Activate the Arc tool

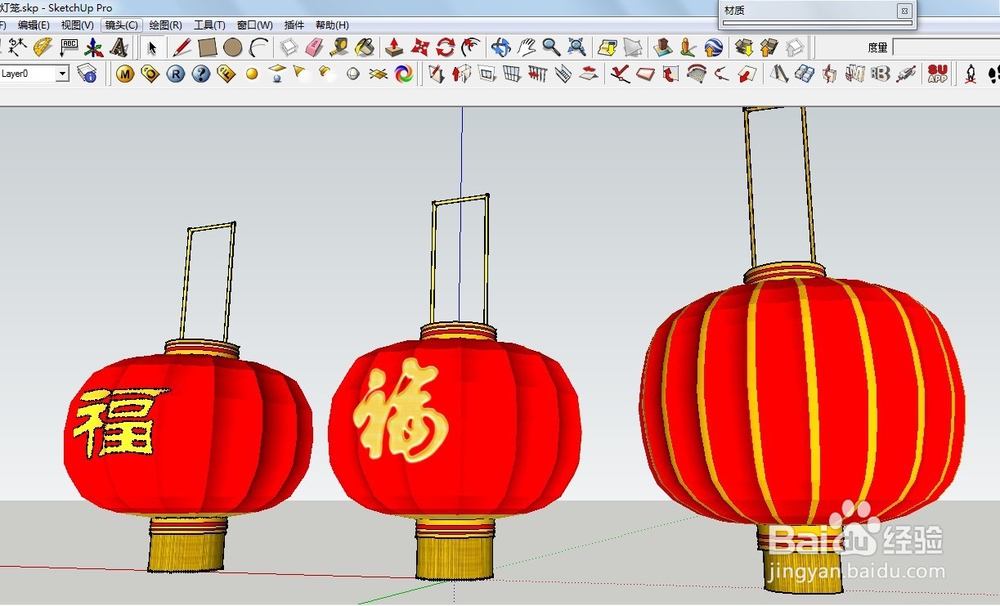[258, 48]
